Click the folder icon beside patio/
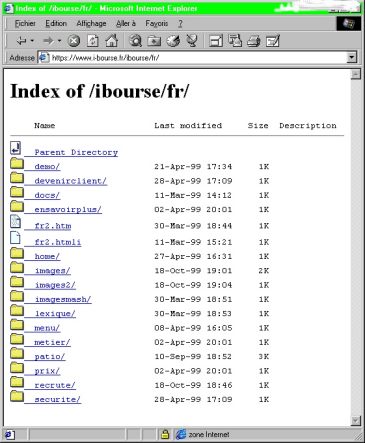The height and width of the screenshot is (443, 365). [x=17, y=353]
